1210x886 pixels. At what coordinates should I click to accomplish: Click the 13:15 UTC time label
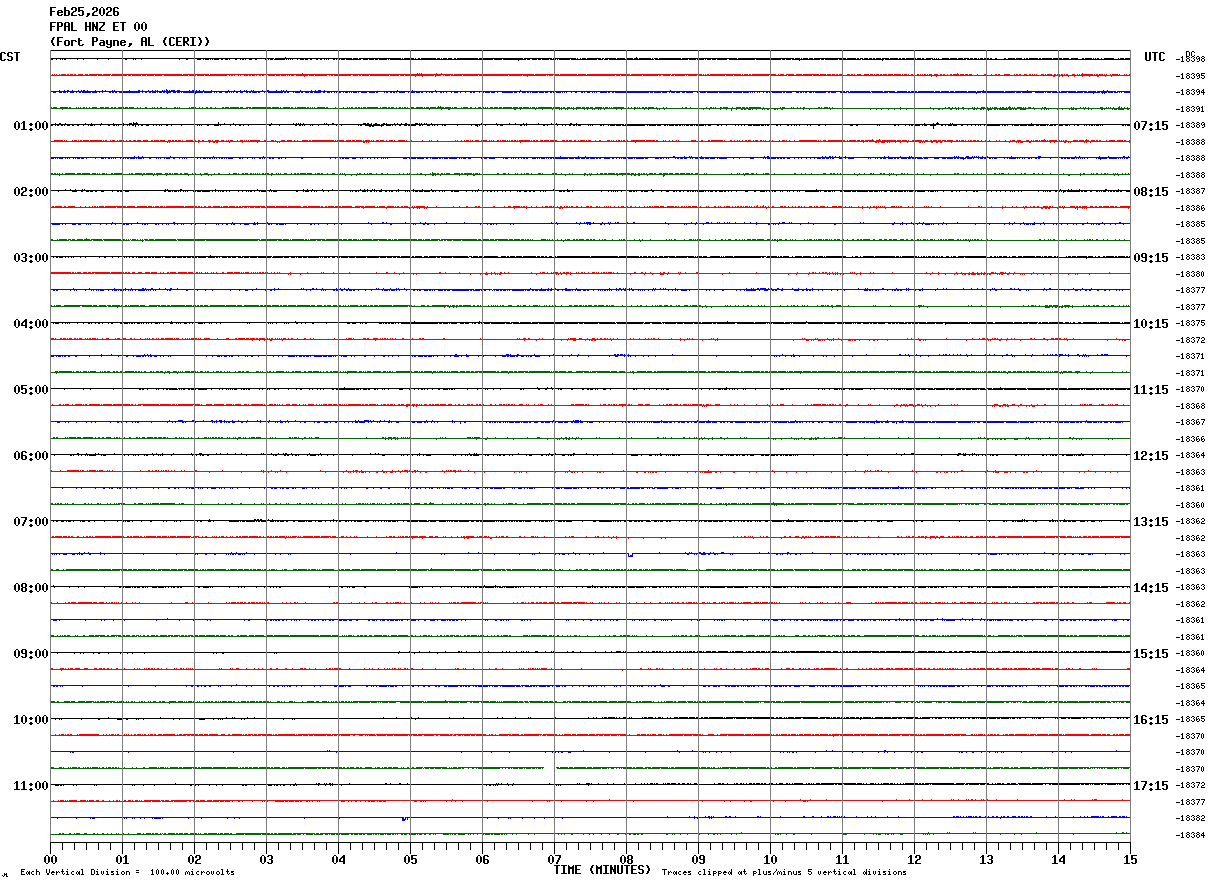click(x=1151, y=522)
